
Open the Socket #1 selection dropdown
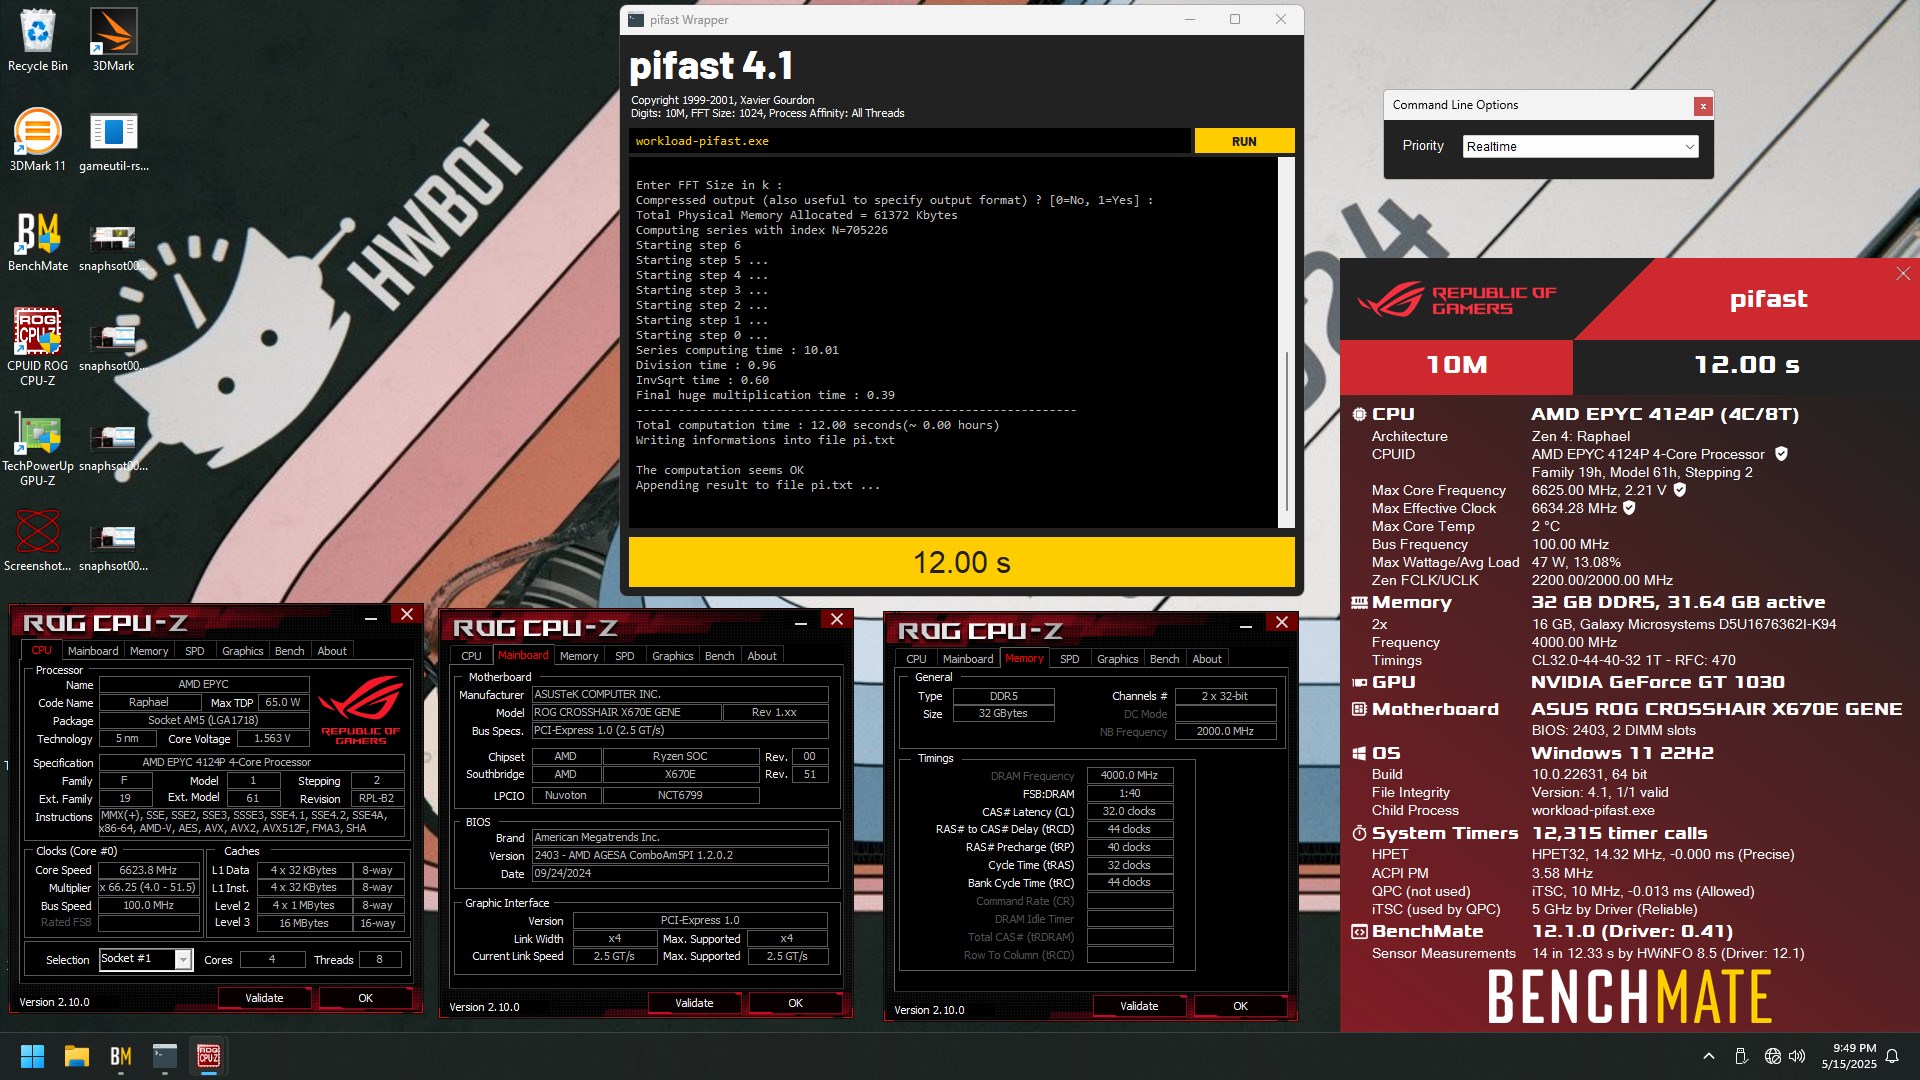pyautogui.click(x=146, y=959)
